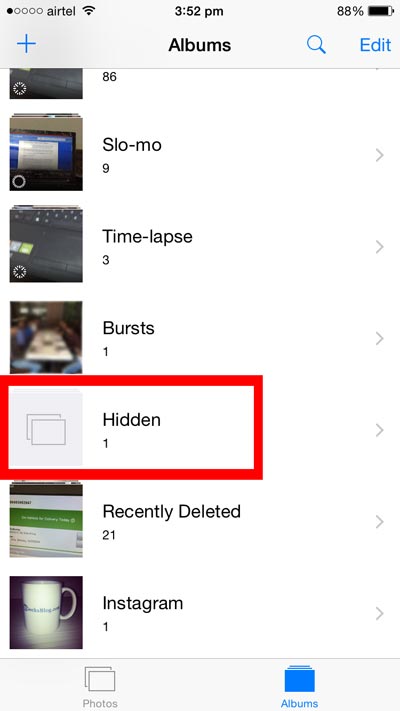Open Instagram mug photo thumbnail
Image resolution: width=400 pixels, height=711 pixels.
pyautogui.click(x=46, y=612)
